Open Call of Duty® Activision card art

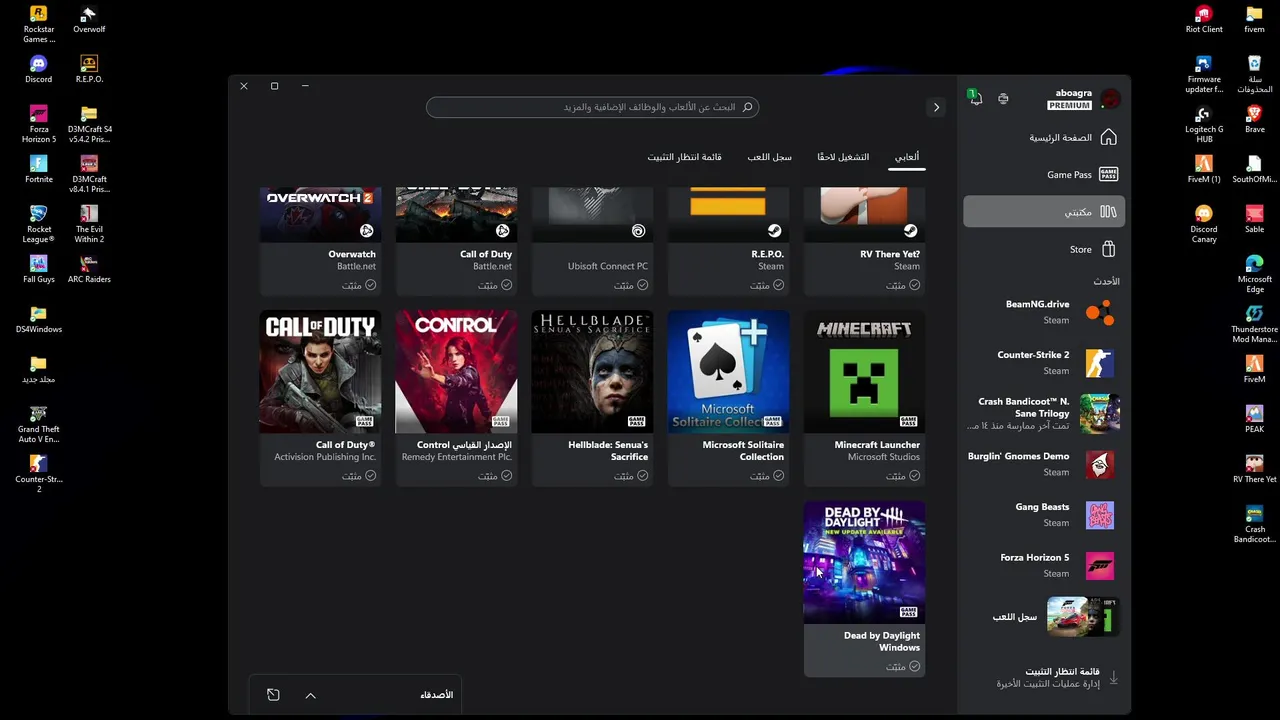(x=320, y=371)
